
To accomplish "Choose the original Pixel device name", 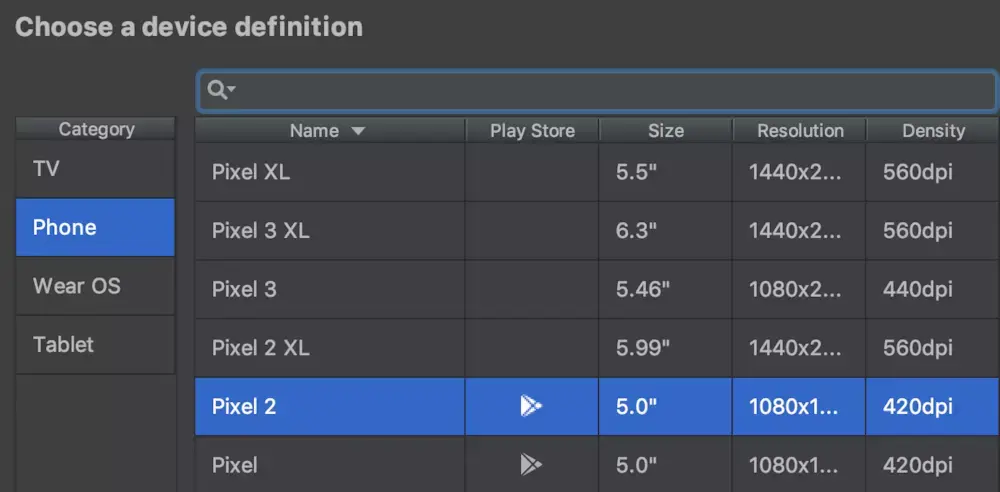I will [x=235, y=465].
